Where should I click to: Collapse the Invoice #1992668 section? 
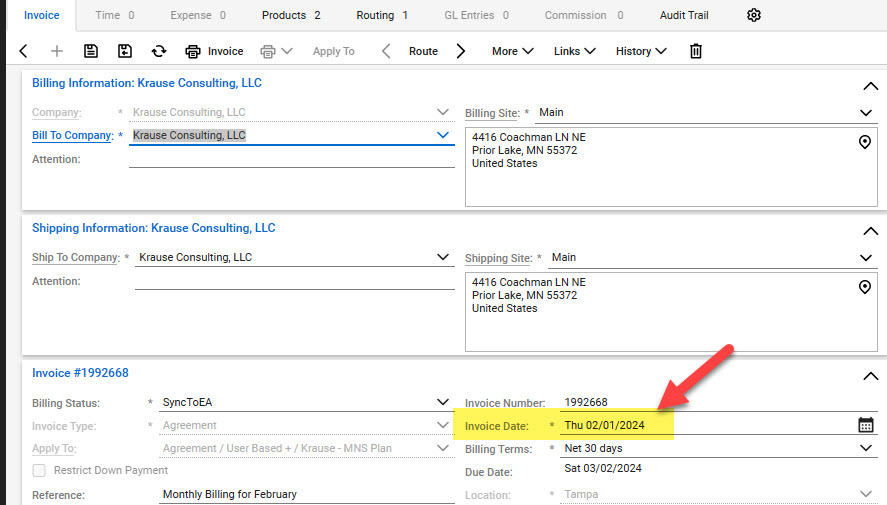(x=871, y=376)
